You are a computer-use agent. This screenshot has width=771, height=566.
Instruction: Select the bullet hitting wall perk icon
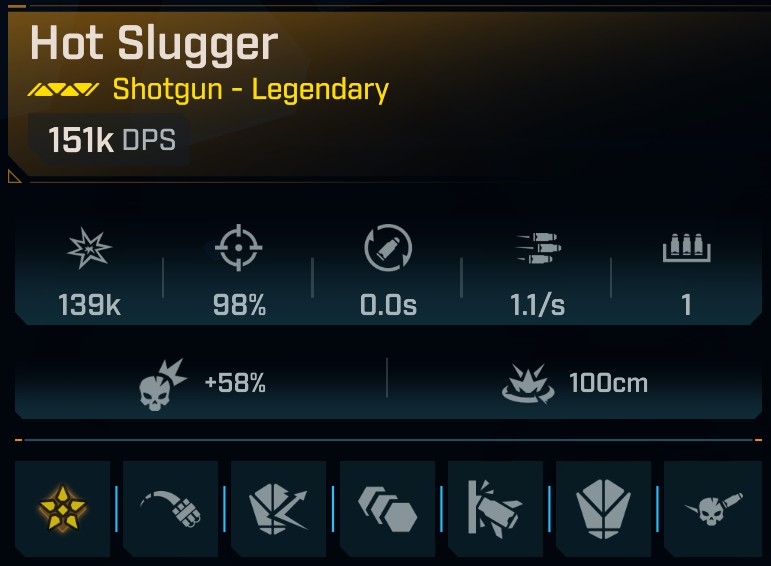(x=495, y=508)
